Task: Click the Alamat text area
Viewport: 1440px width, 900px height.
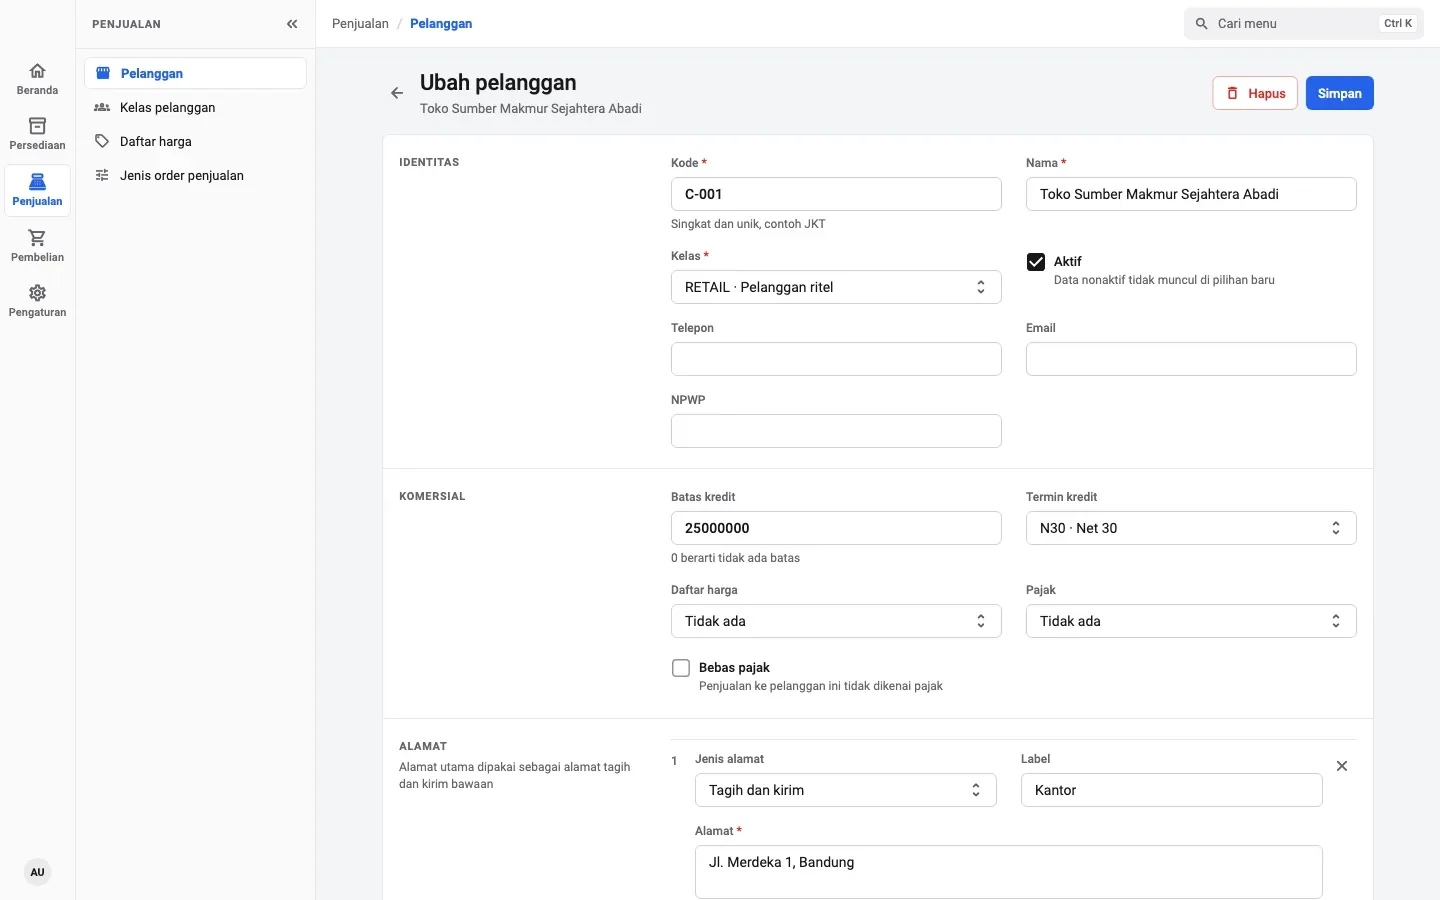Action: pyautogui.click(x=1009, y=872)
